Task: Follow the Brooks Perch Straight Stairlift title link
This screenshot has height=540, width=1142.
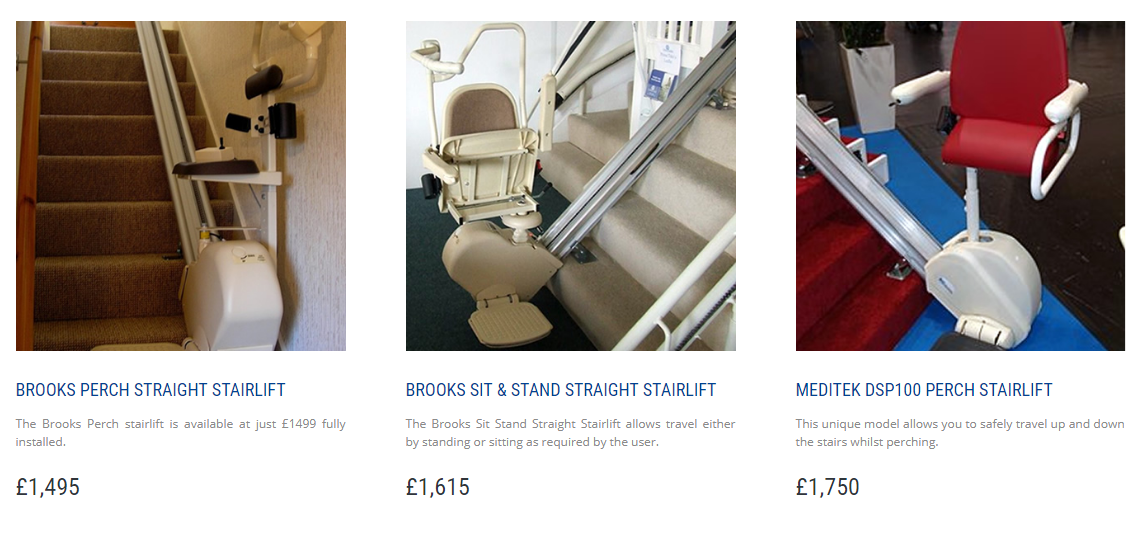Action: 151,390
